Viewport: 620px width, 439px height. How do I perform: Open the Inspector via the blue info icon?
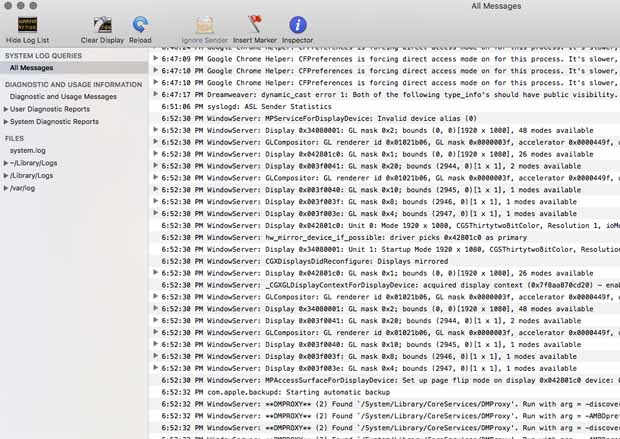click(297, 25)
